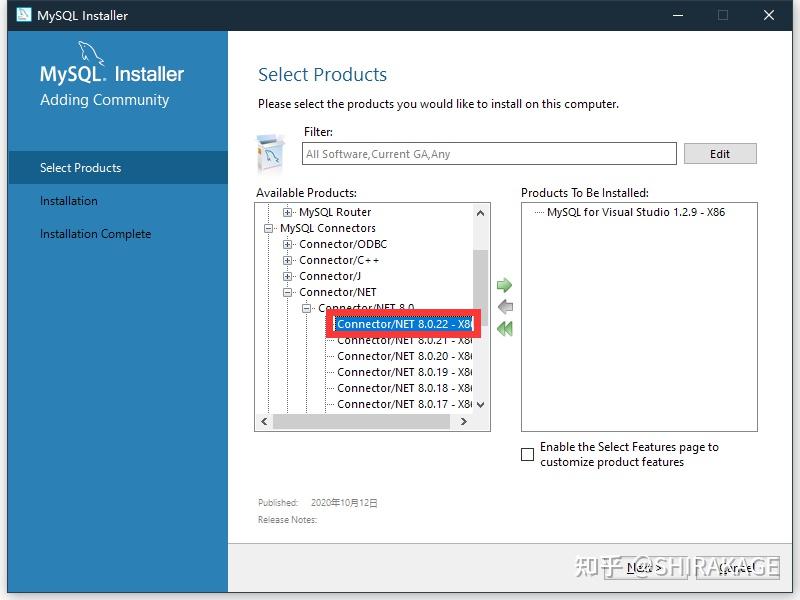Open the Installation Complete step
Viewport: 800px width, 600px height.
tap(95, 234)
